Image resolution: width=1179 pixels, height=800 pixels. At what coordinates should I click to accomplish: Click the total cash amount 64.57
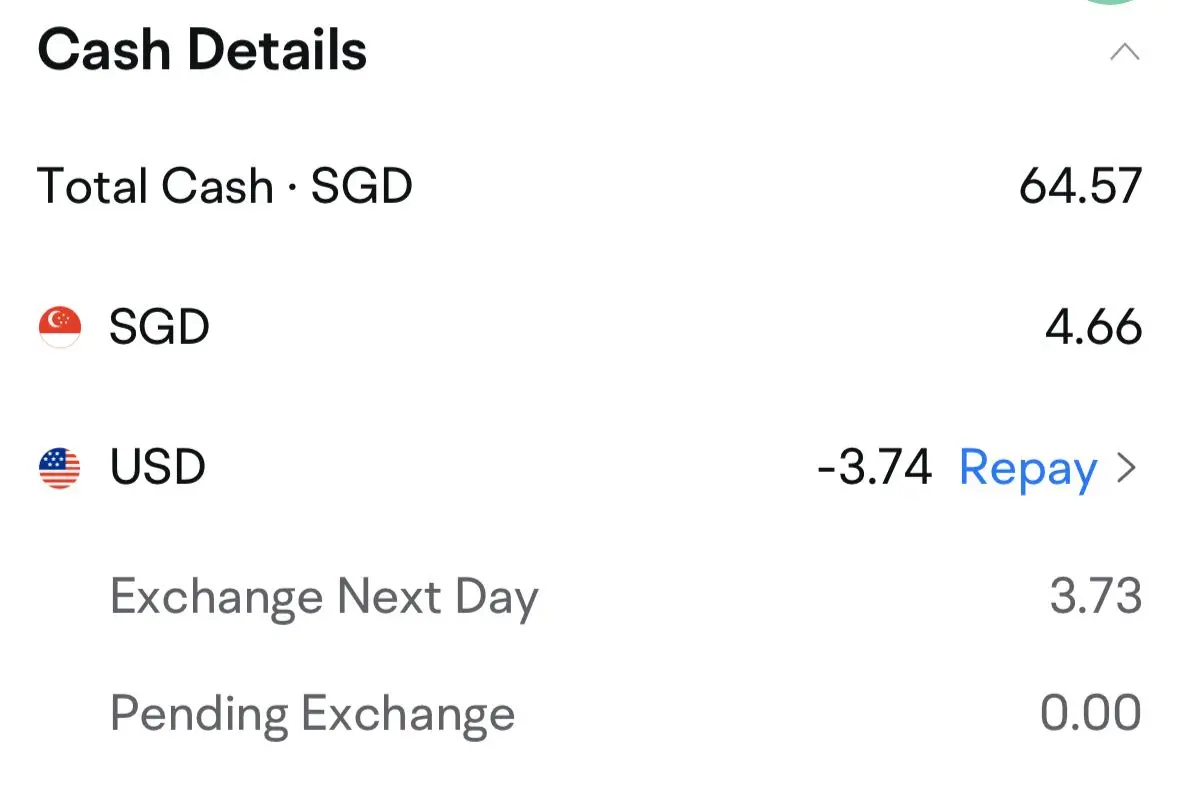click(x=1080, y=187)
